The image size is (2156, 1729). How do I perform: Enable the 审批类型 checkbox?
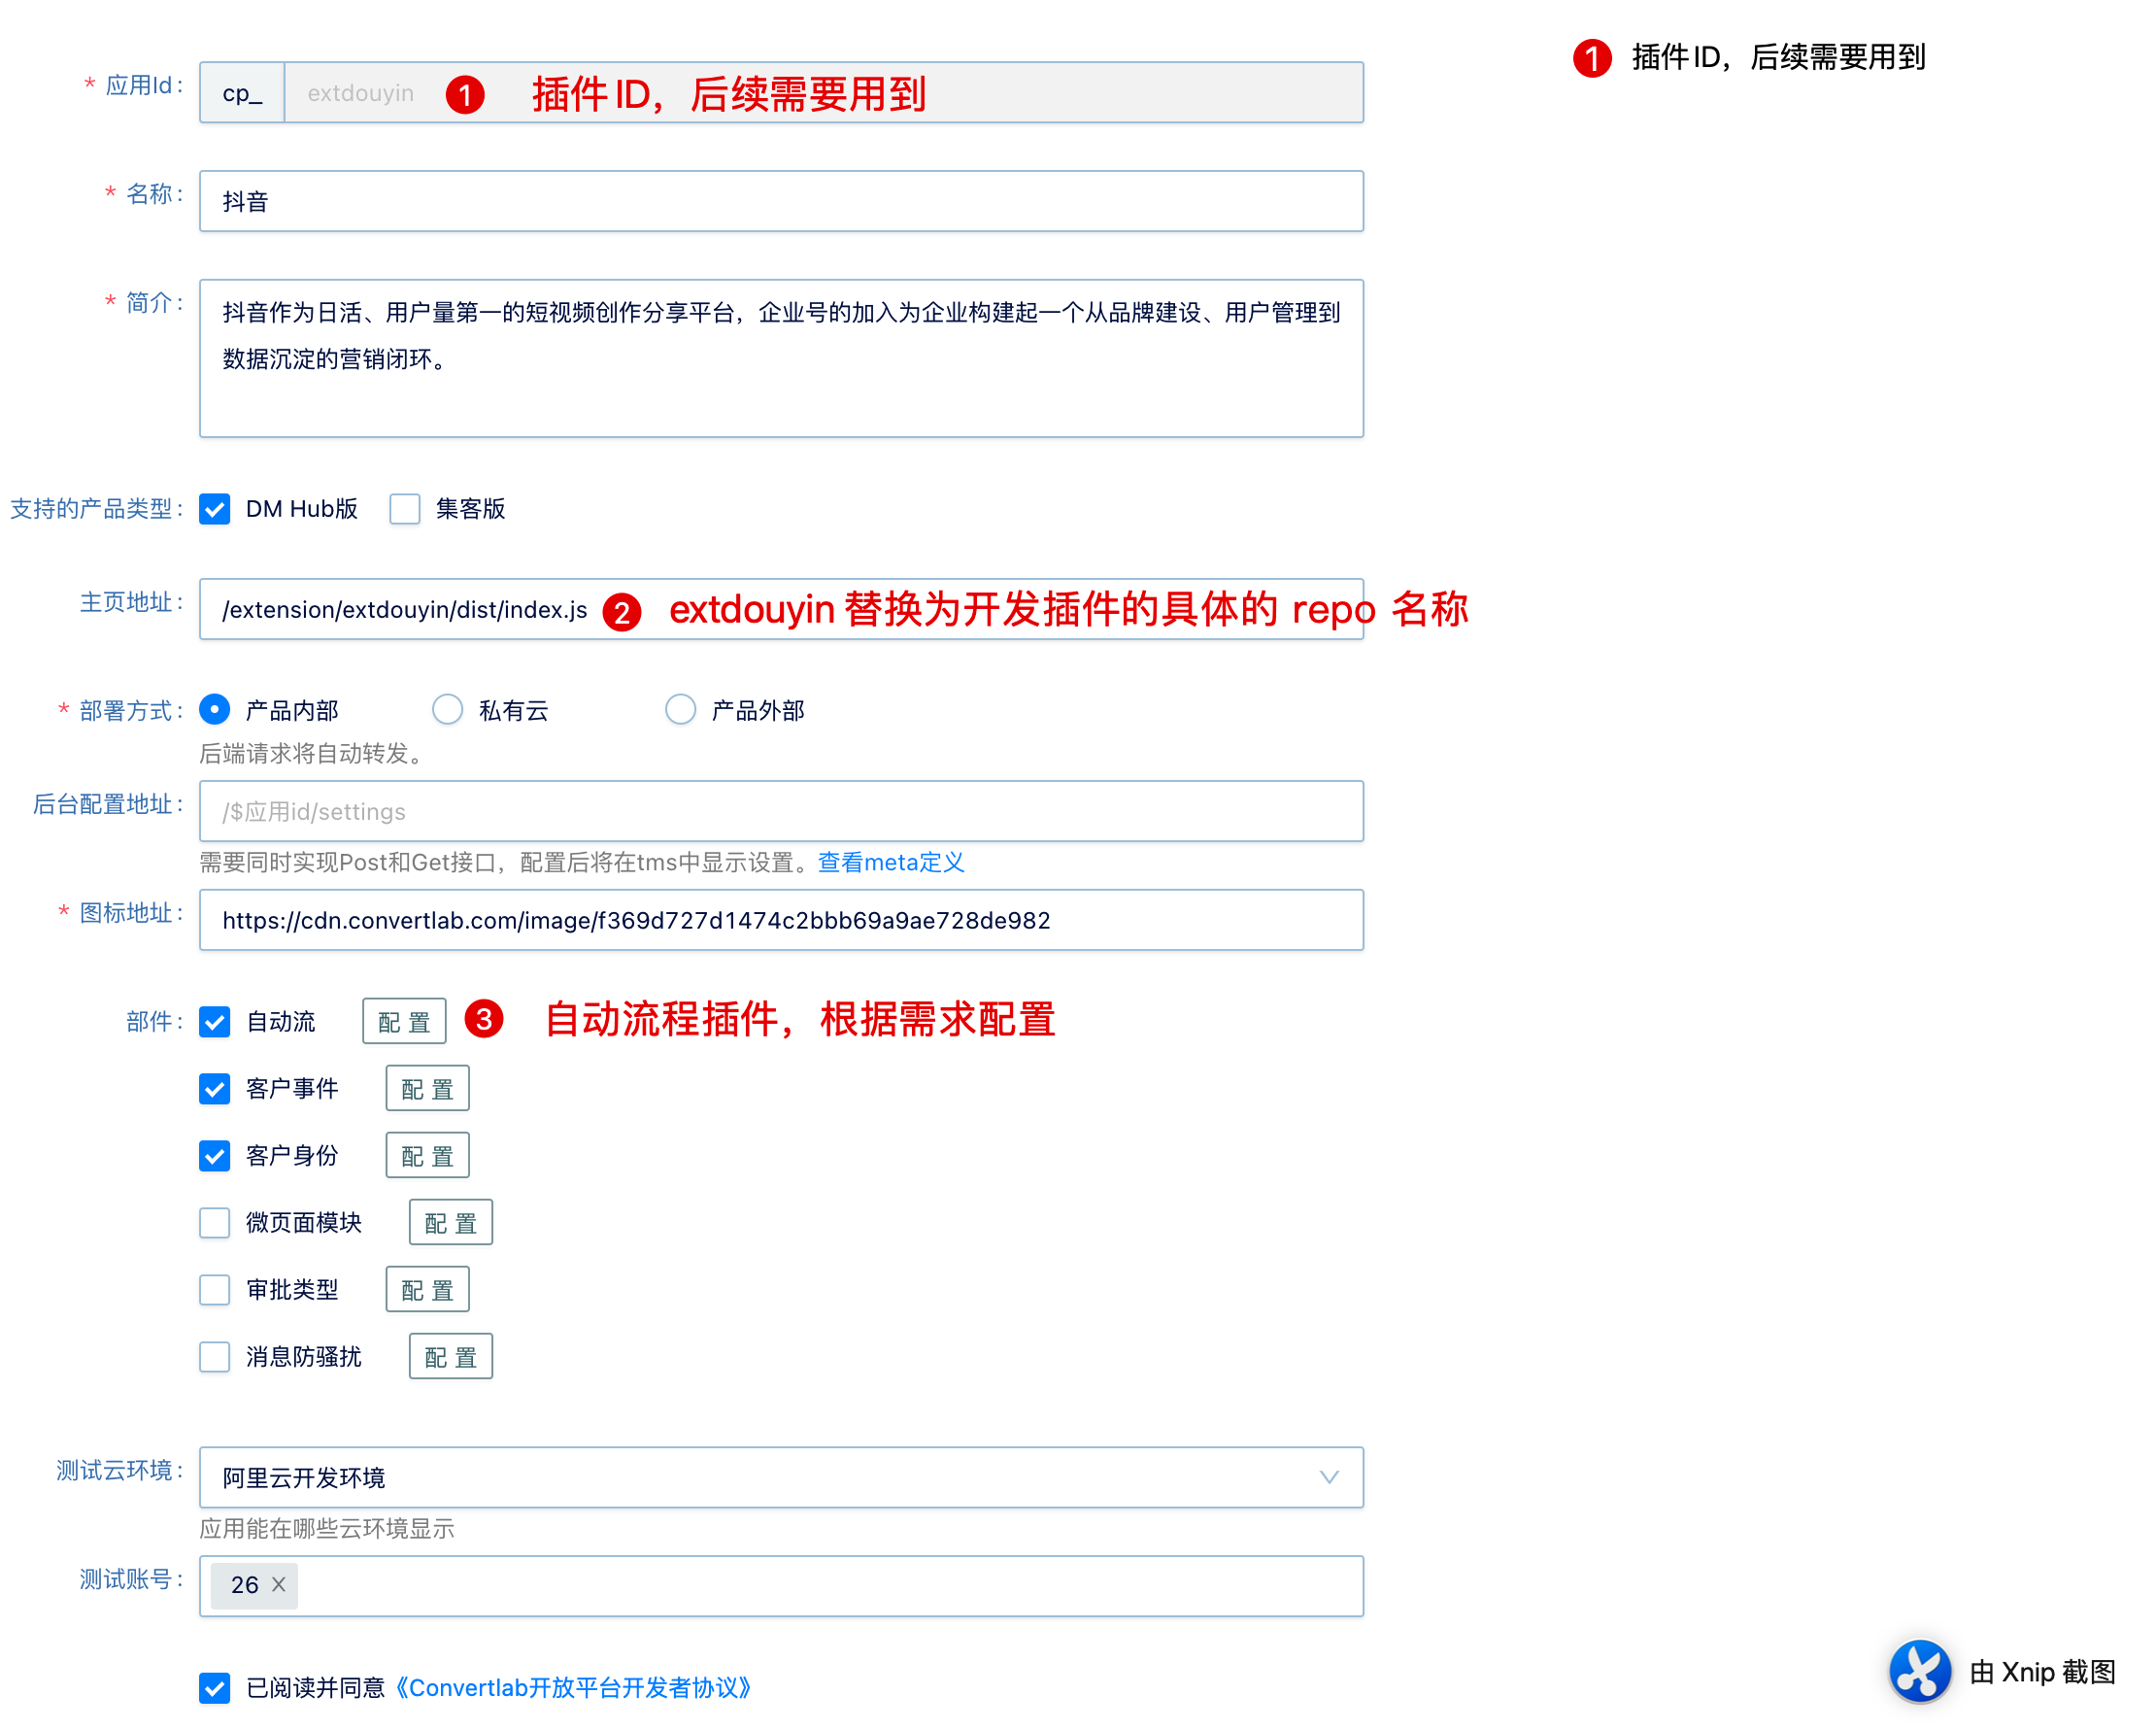pos(215,1289)
